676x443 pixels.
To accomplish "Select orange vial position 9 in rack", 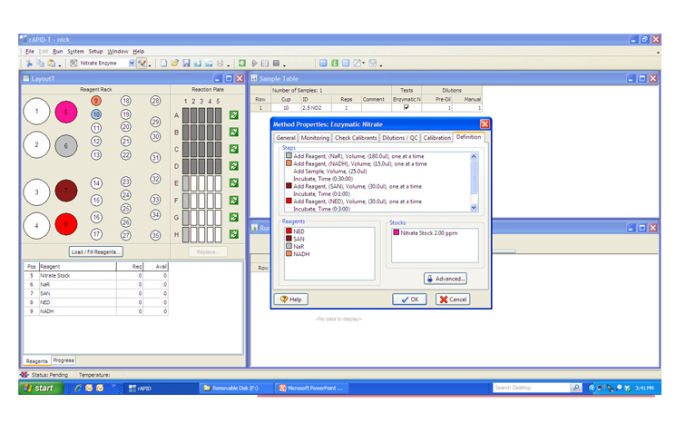I will [x=97, y=101].
